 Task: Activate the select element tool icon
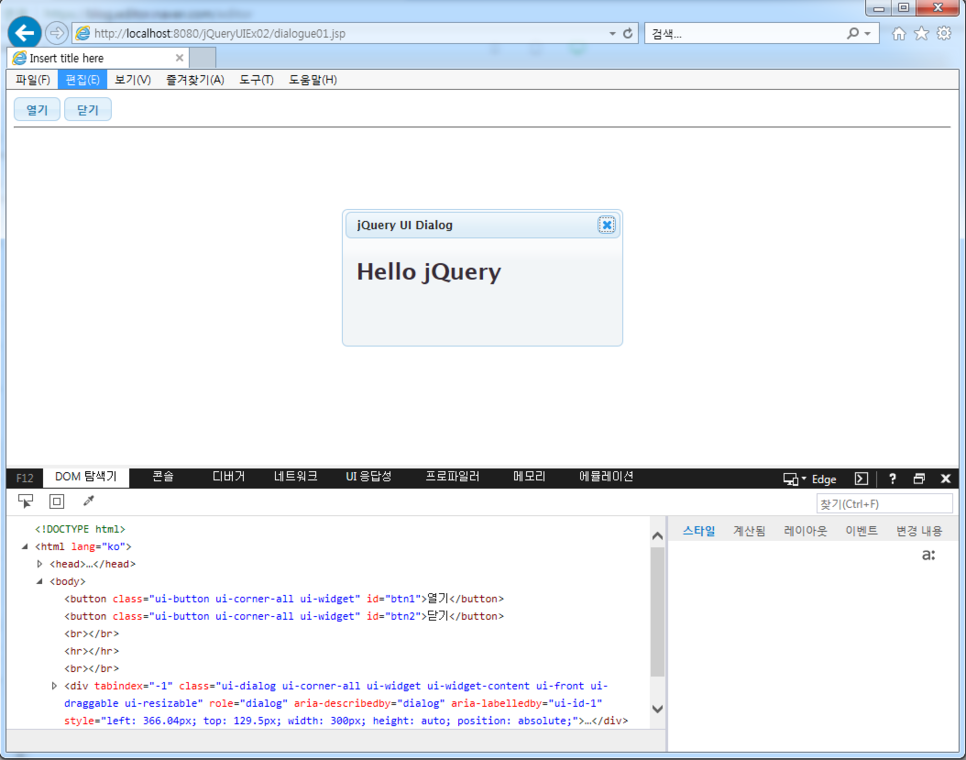[x=25, y=501]
